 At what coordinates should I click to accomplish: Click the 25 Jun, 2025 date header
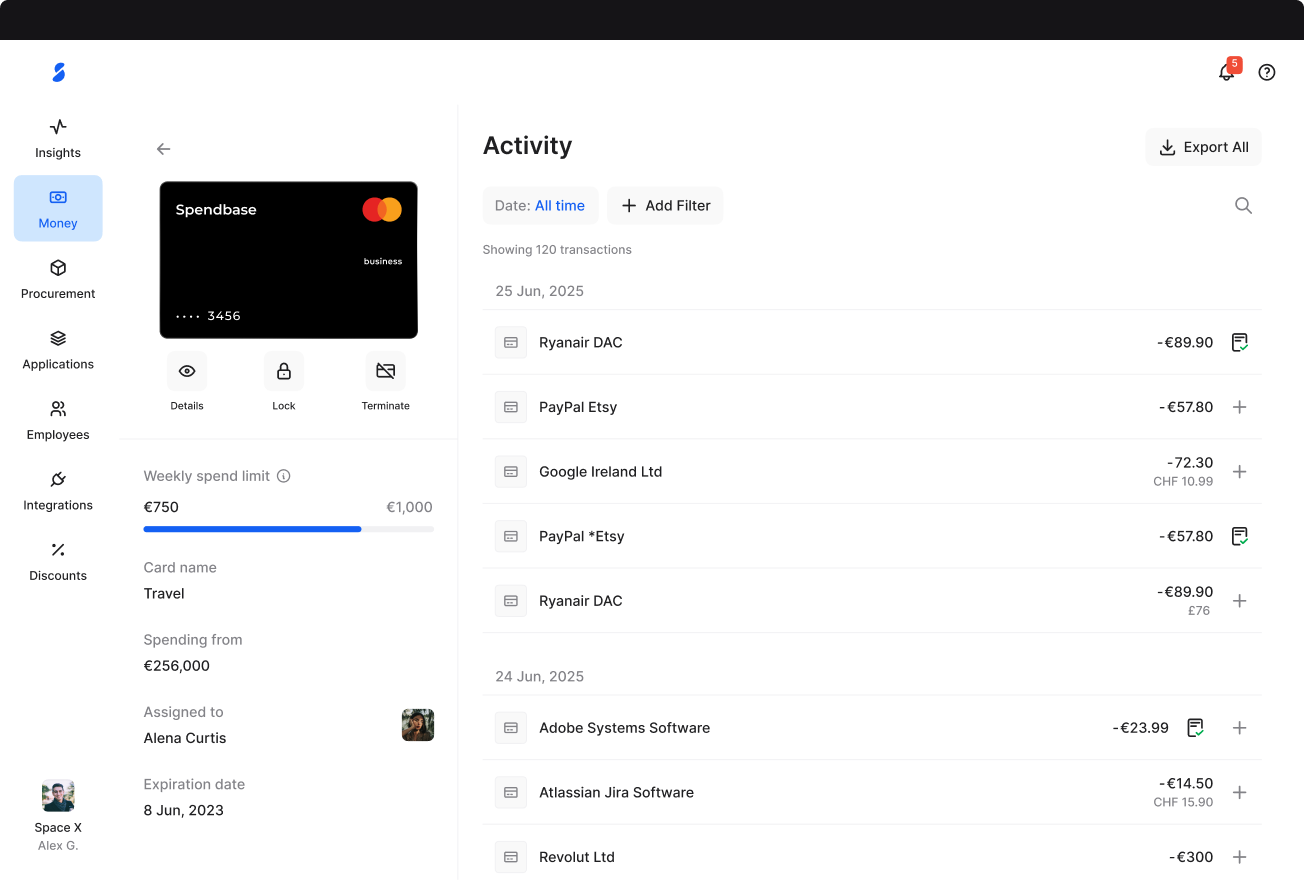click(x=540, y=291)
